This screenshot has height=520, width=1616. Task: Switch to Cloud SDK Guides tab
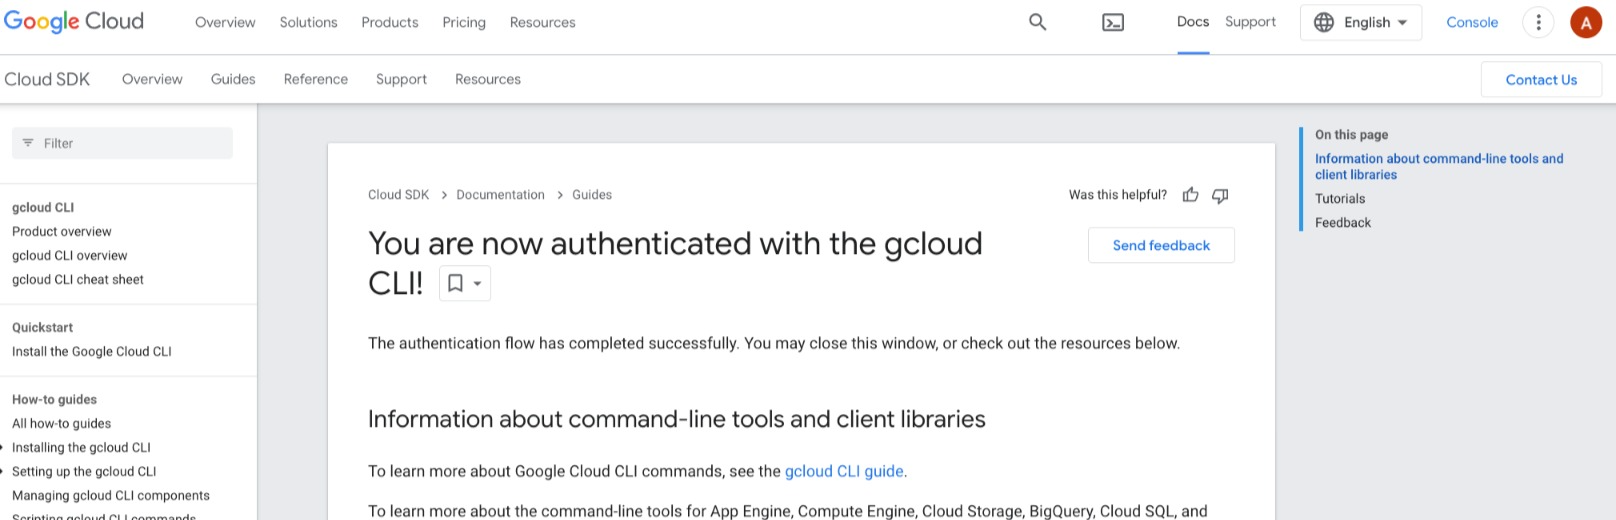point(233,79)
